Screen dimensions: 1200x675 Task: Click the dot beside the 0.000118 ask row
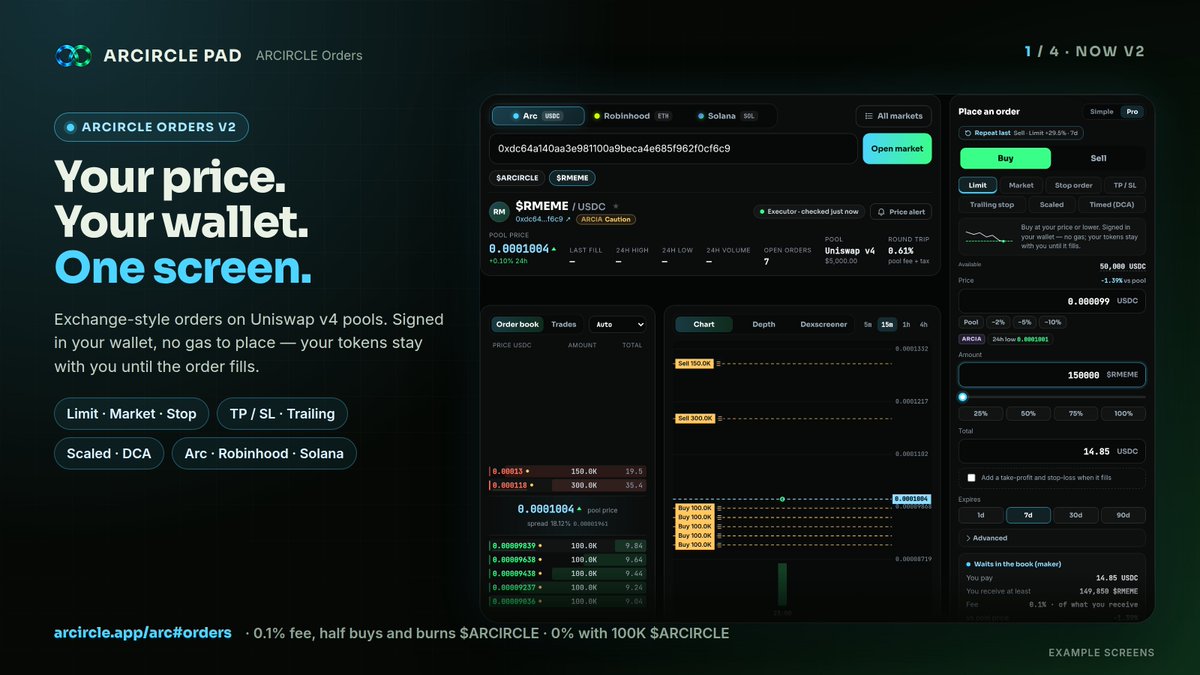pyautogui.click(x=531, y=485)
